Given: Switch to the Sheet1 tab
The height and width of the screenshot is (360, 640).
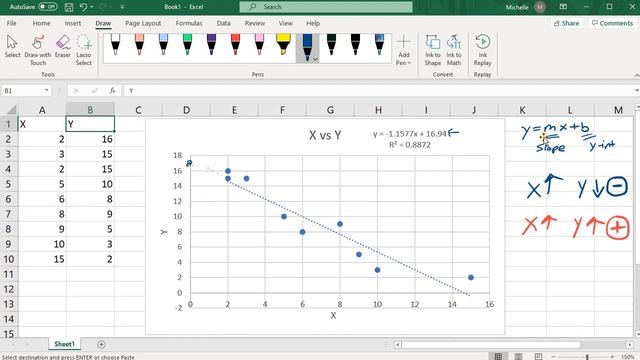Looking at the screenshot, I should point(64,344).
